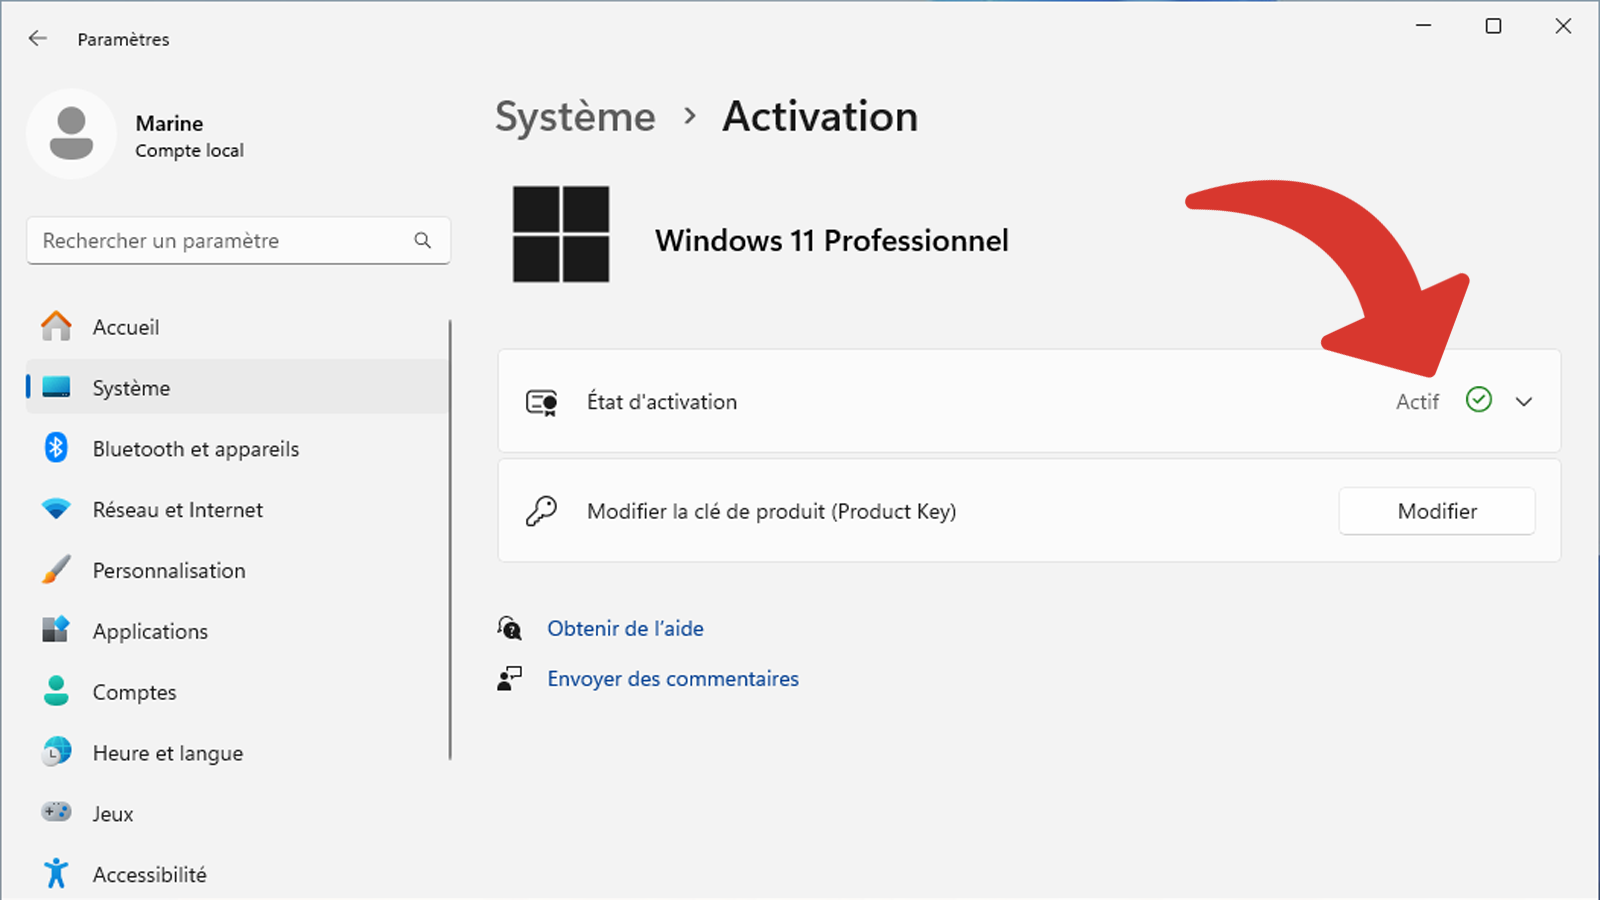Click the green check mark status icon
The height and width of the screenshot is (900, 1600).
point(1479,400)
